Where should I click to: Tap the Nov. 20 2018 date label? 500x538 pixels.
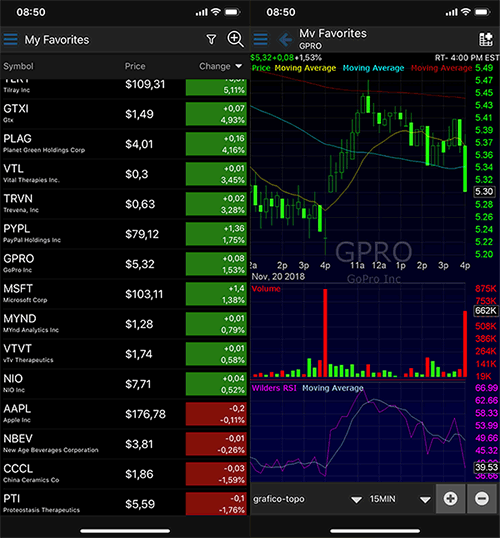pyautogui.click(x=278, y=277)
